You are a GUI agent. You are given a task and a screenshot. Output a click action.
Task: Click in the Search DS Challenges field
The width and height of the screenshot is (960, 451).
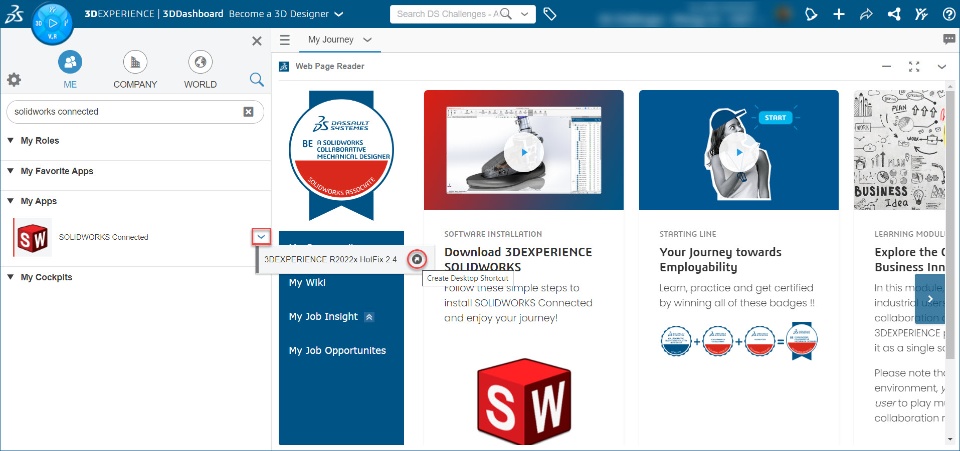coord(446,14)
